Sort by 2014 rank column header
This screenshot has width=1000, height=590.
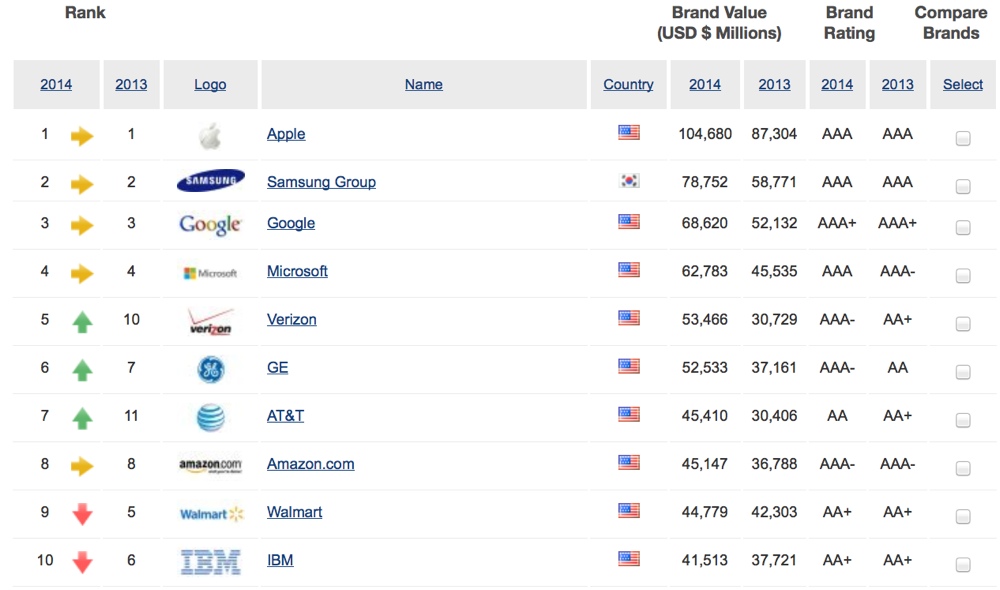[56, 85]
